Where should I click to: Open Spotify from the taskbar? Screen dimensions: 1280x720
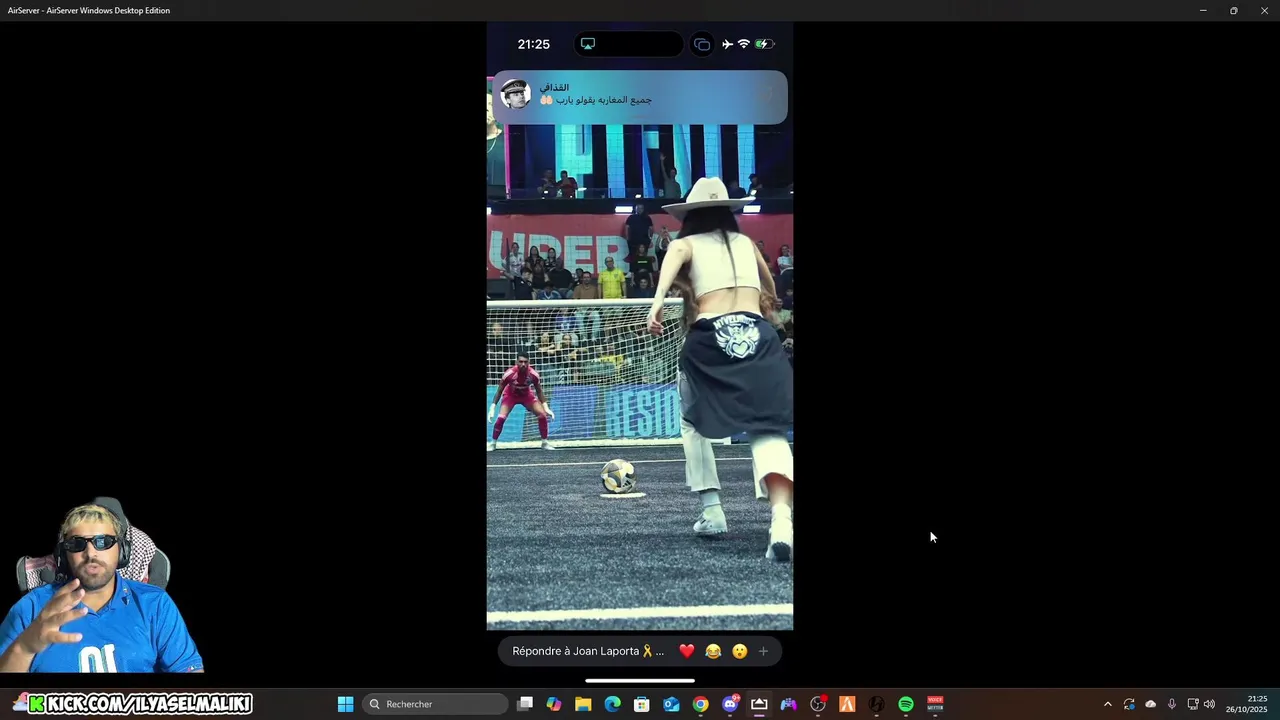906,704
